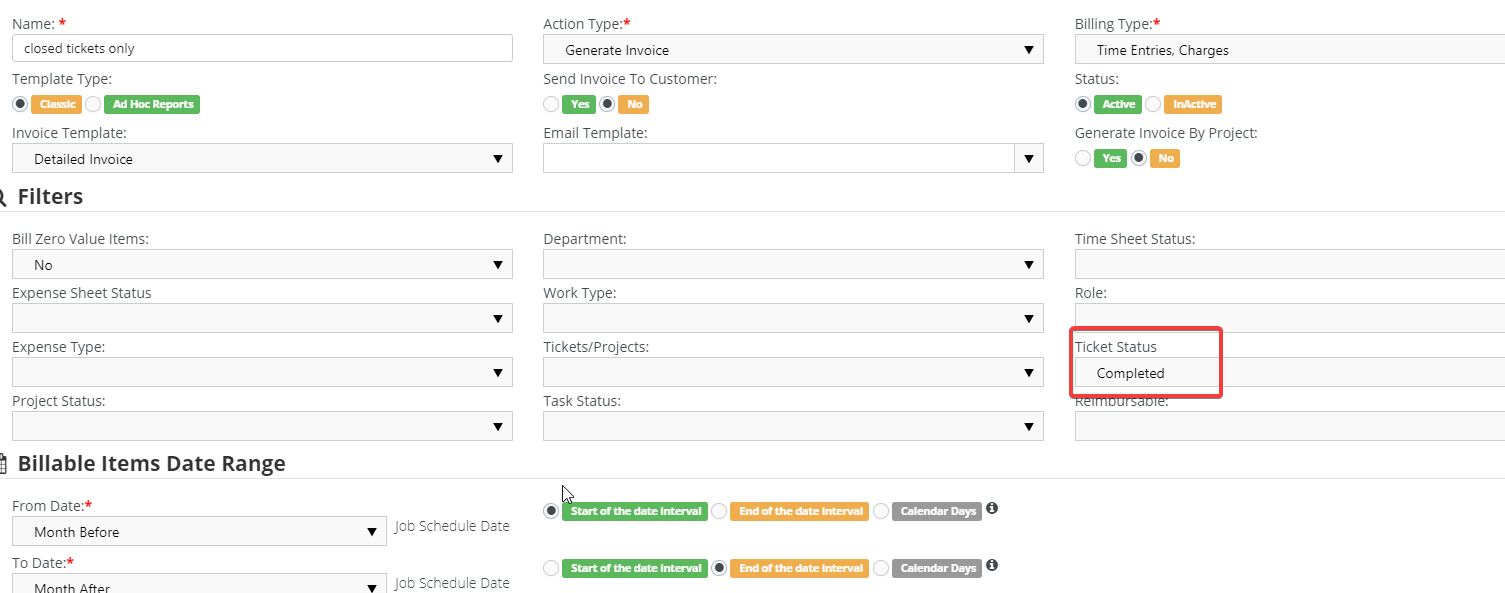Click the Name text field

(262, 48)
